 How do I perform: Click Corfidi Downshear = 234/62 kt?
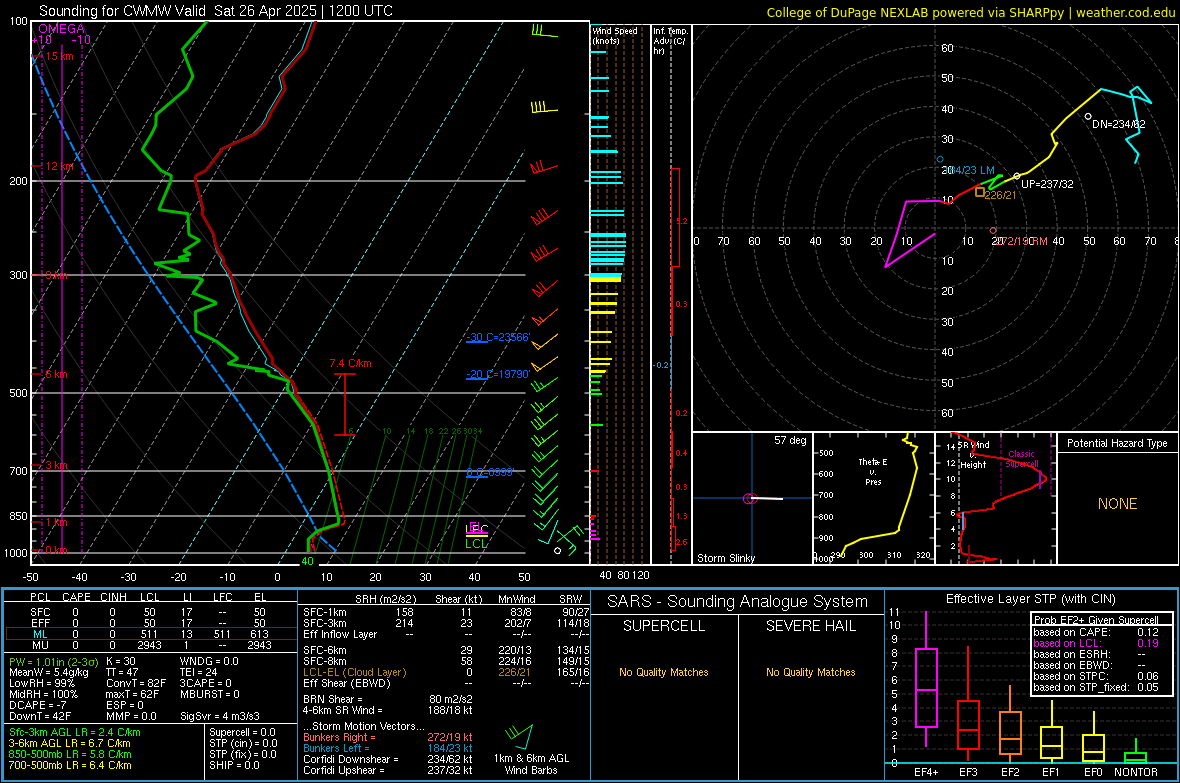(x=388, y=760)
